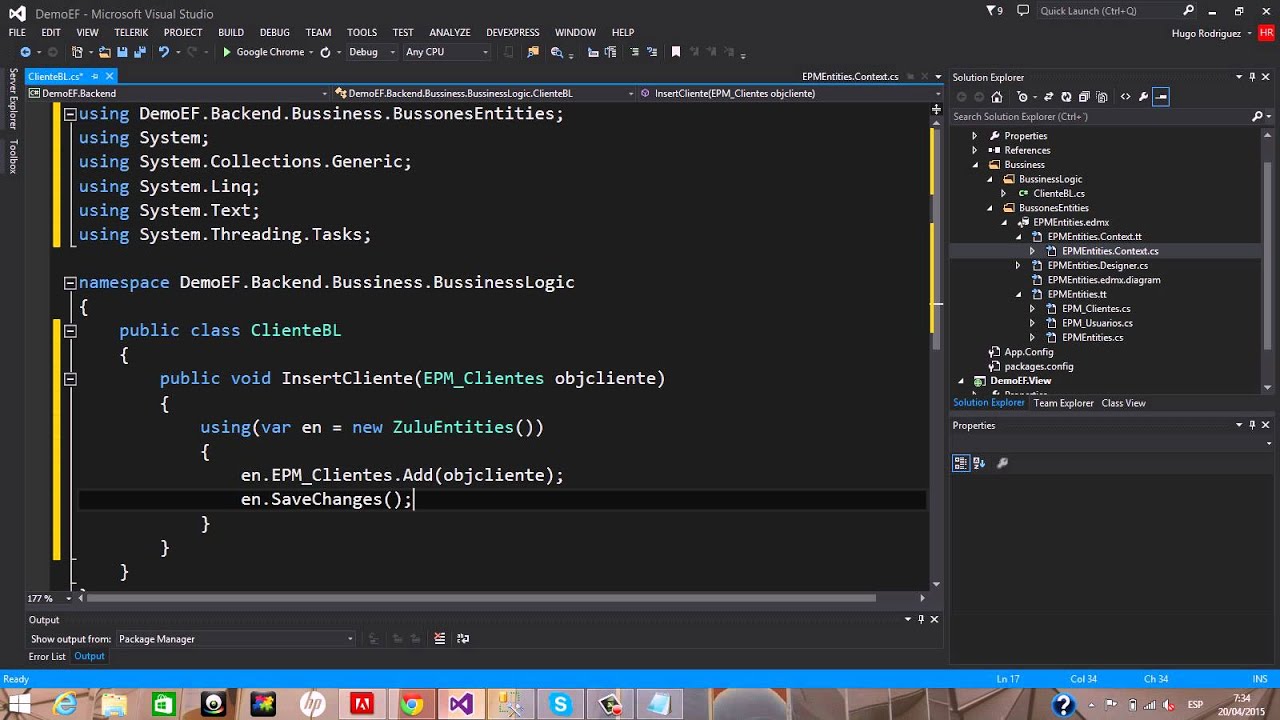Start debugging with the green play arrow
Image resolution: width=1280 pixels, height=720 pixels.
click(x=227, y=52)
